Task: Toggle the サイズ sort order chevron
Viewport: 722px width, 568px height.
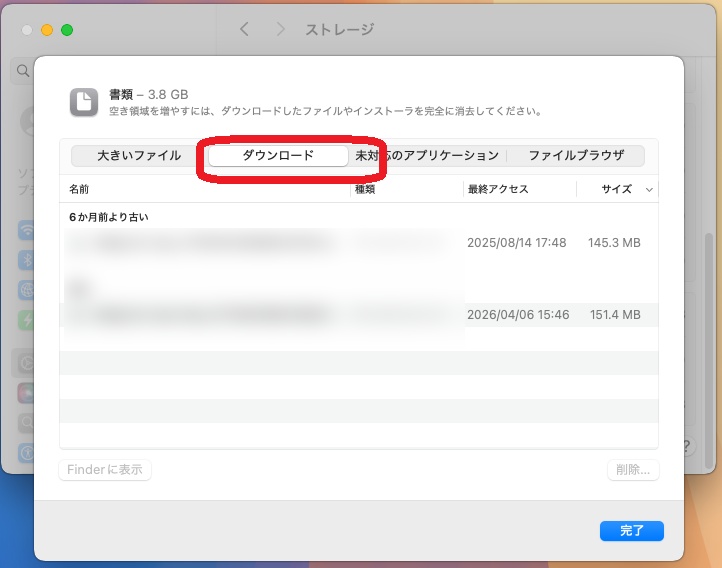Action: coord(649,190)
